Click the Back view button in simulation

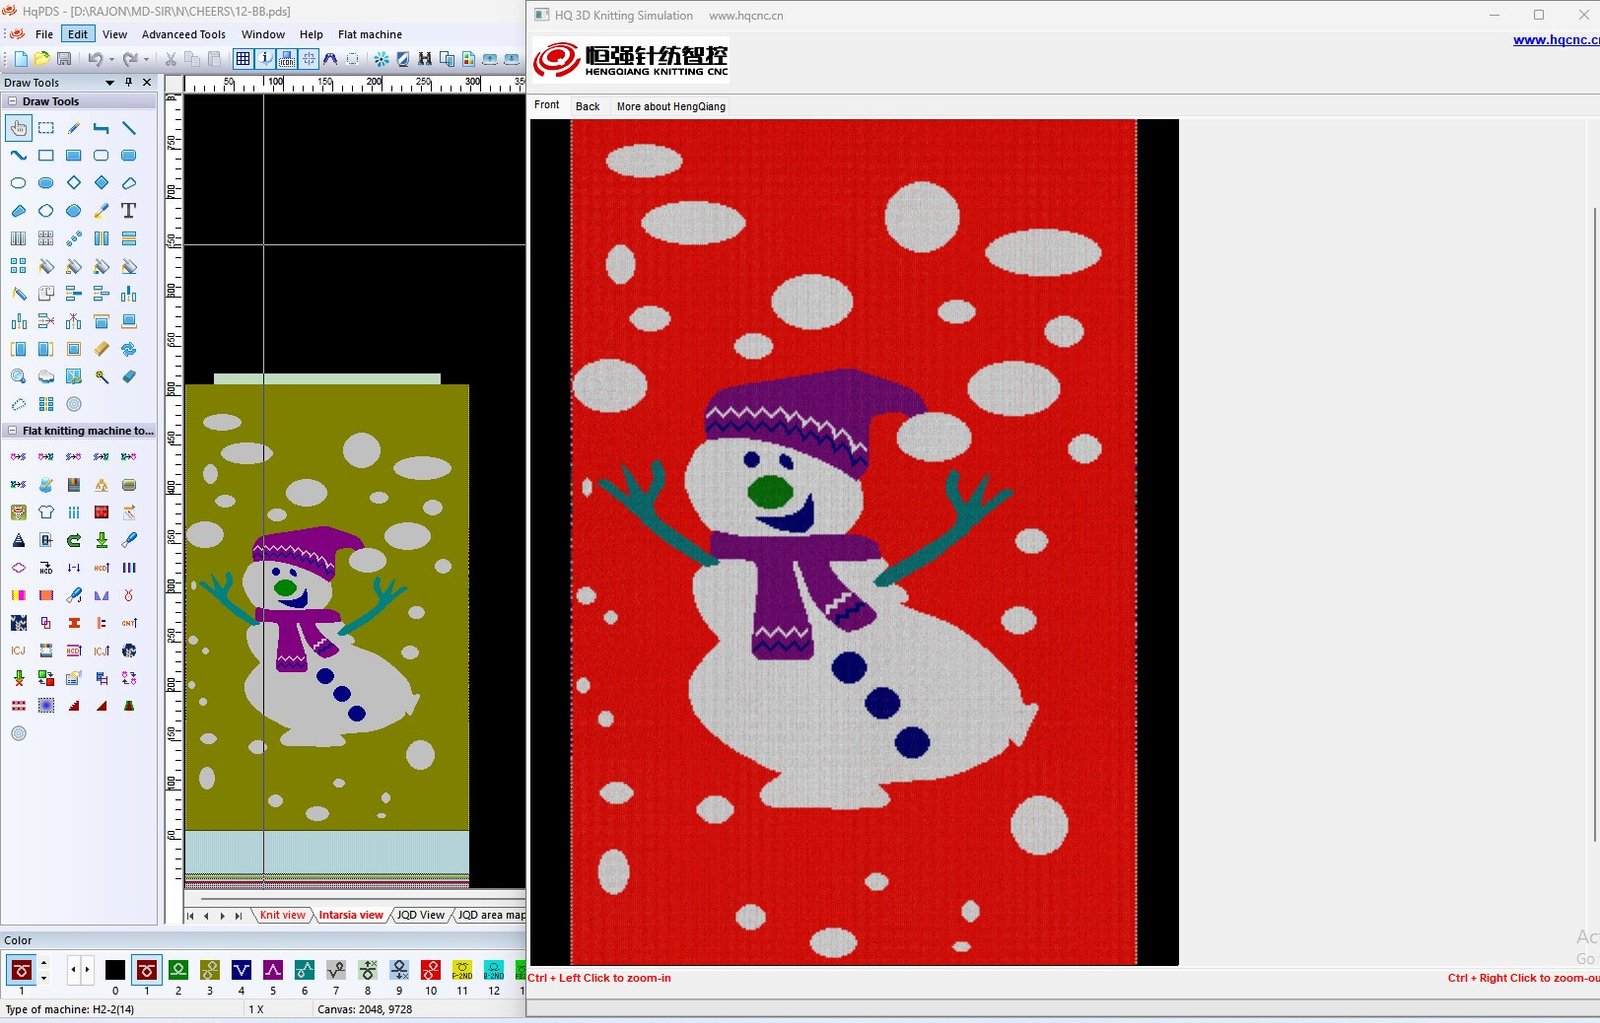[587, 106]
